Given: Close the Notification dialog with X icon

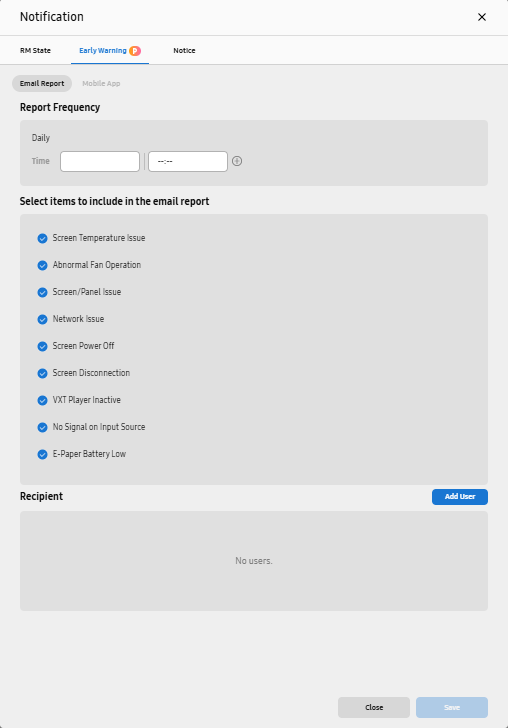Looking at the screenshot, I should (482, 17).
